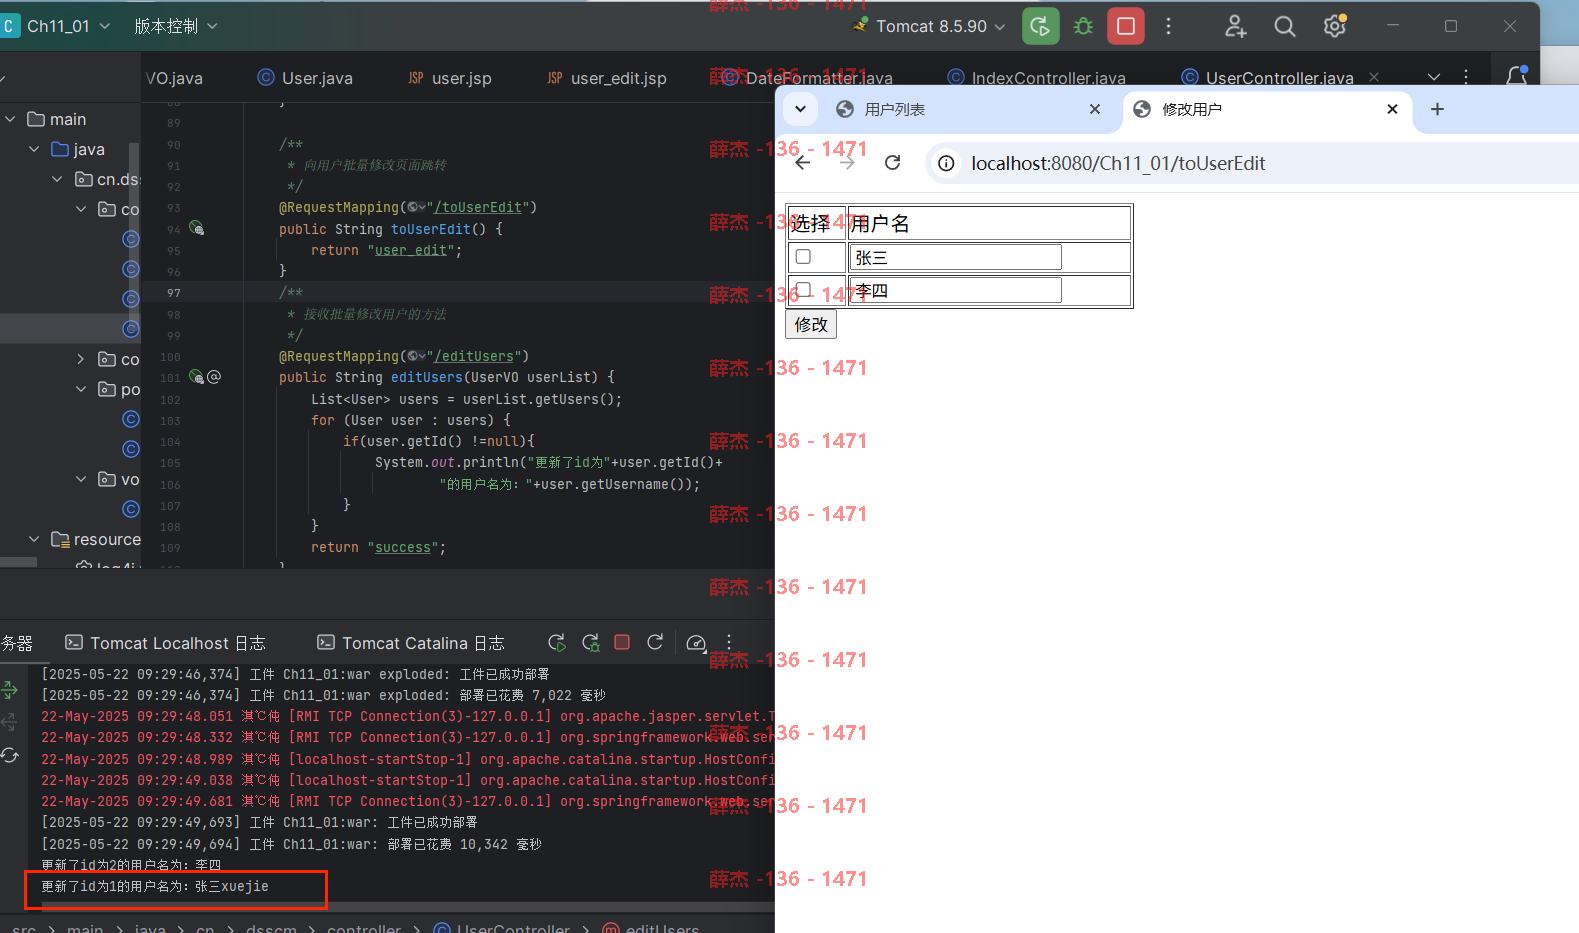Click the console line '更新了id为1的用户名为: 张三xuejie'
The height and width of the screenshot is (933, 1579).
click(x=155, y=886)
